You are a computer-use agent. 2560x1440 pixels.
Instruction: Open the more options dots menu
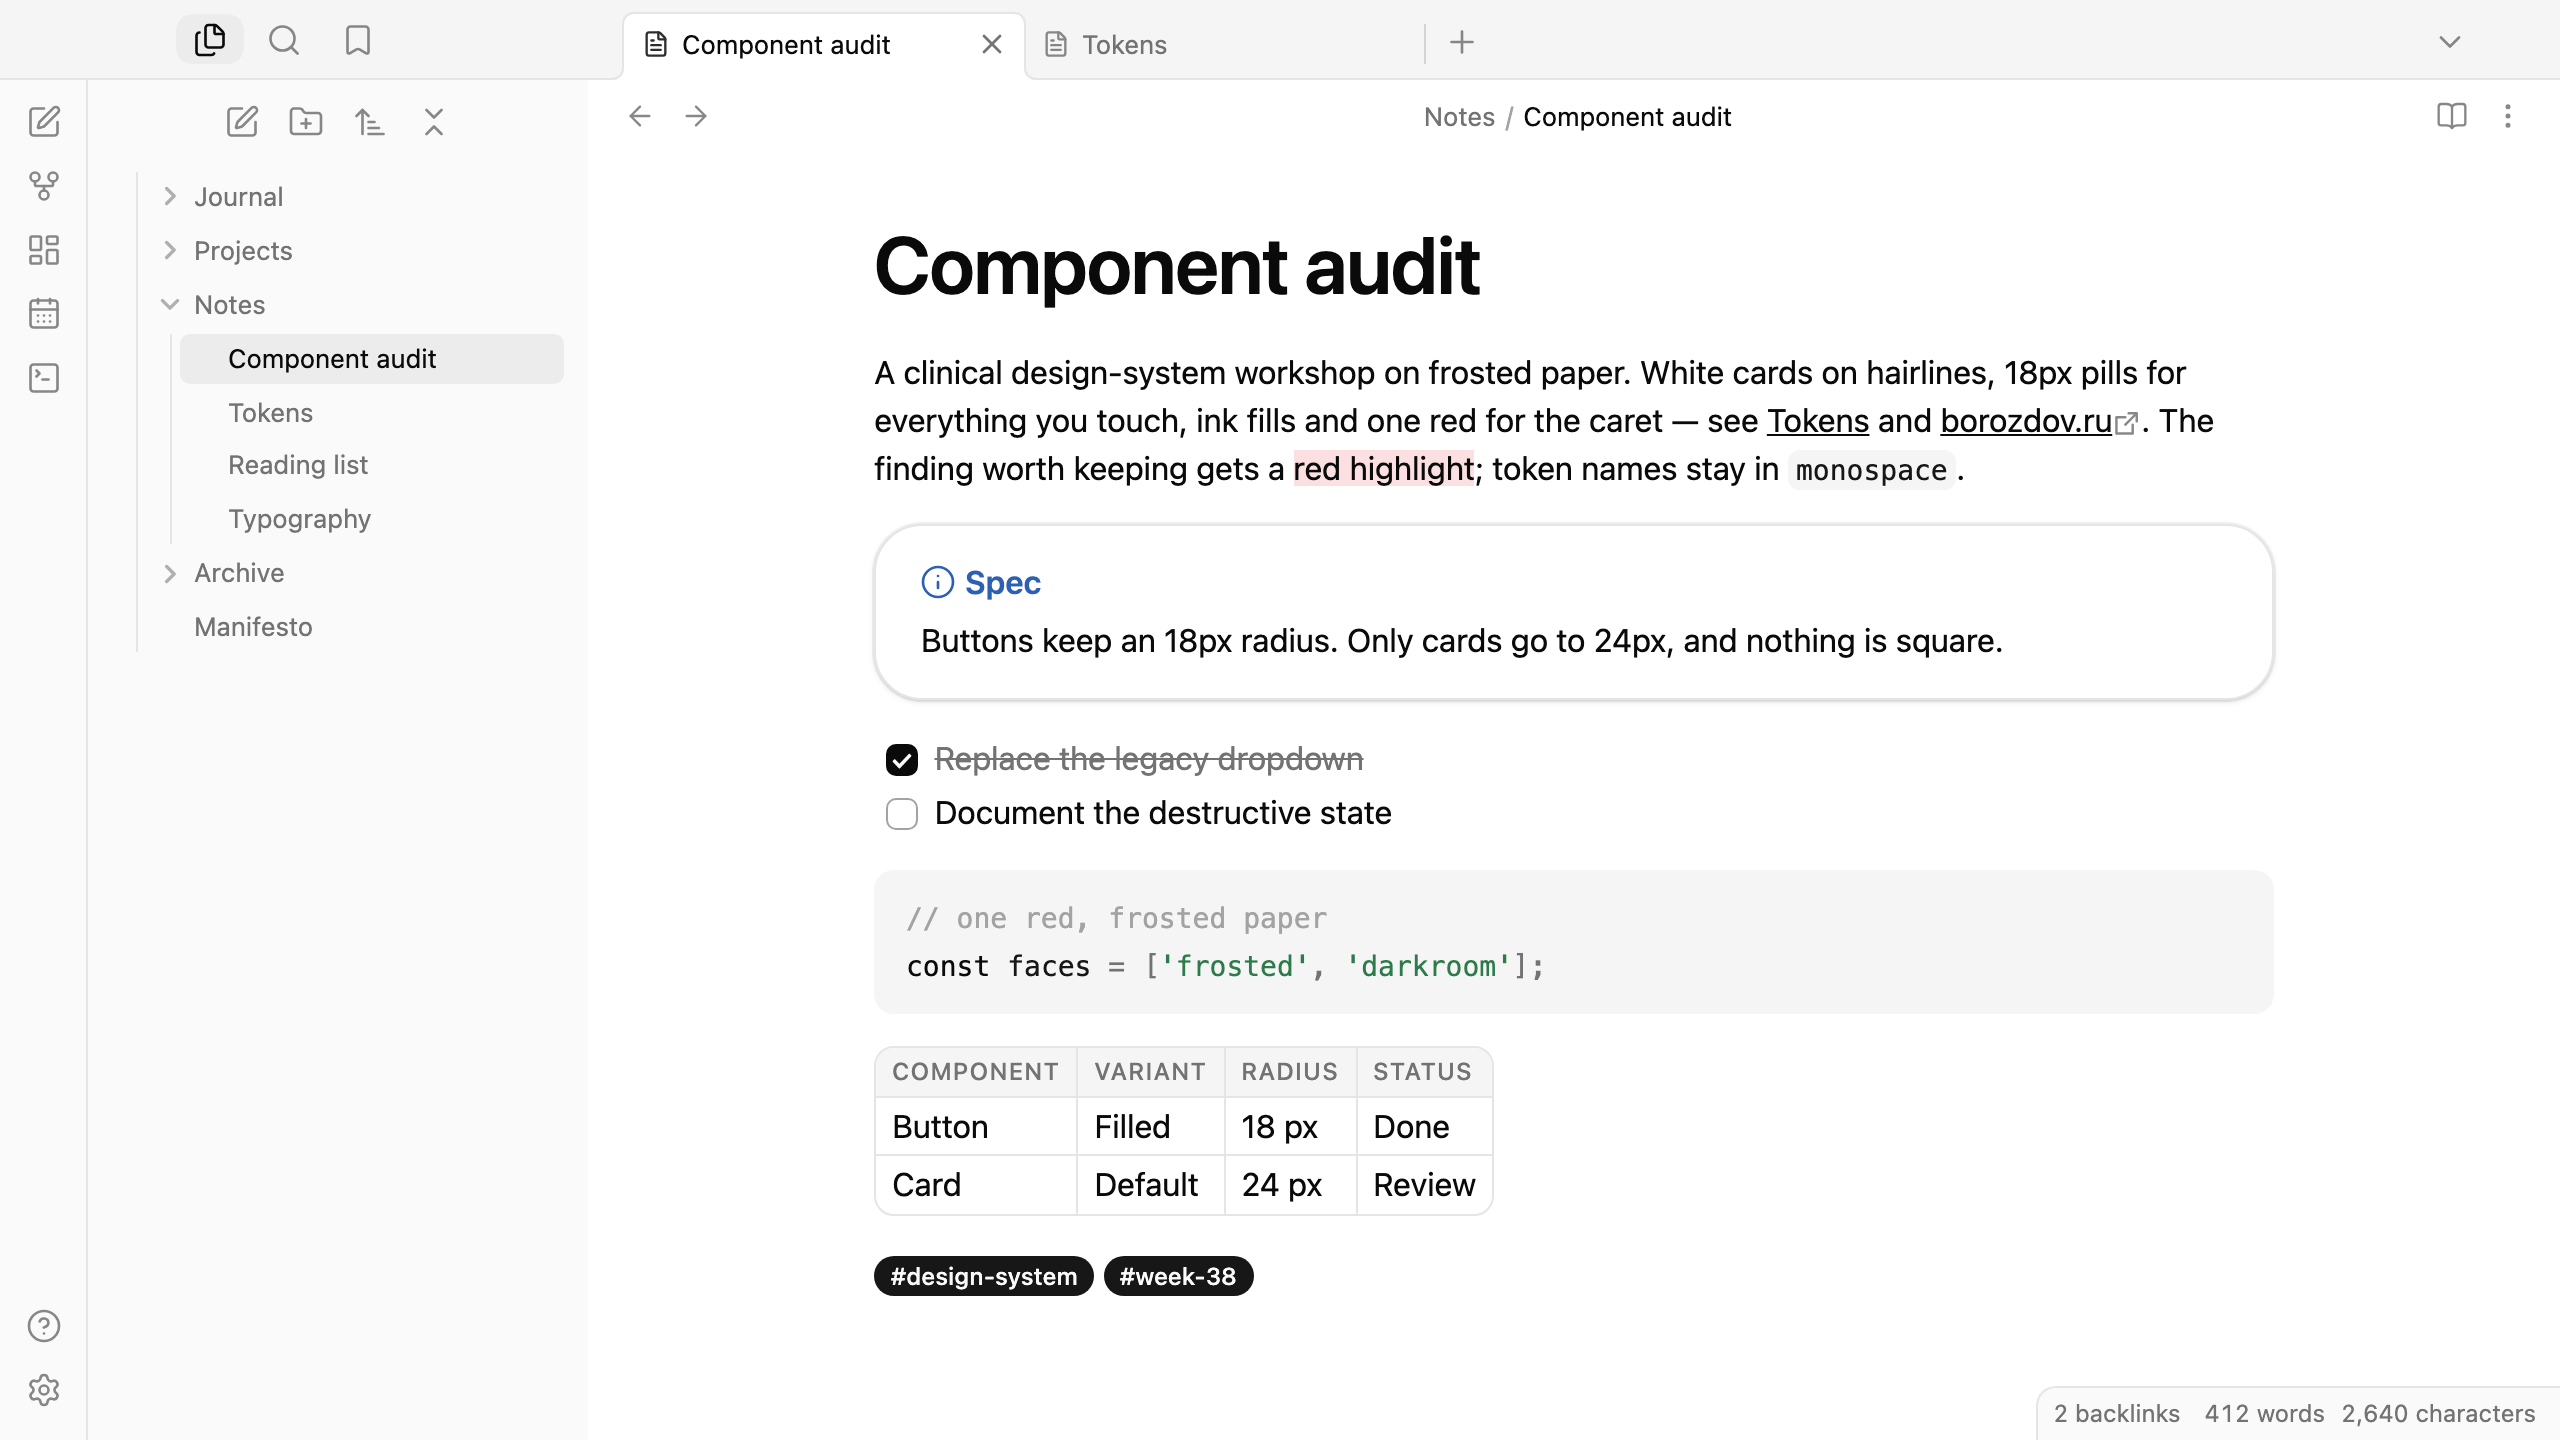(2508, 116)
